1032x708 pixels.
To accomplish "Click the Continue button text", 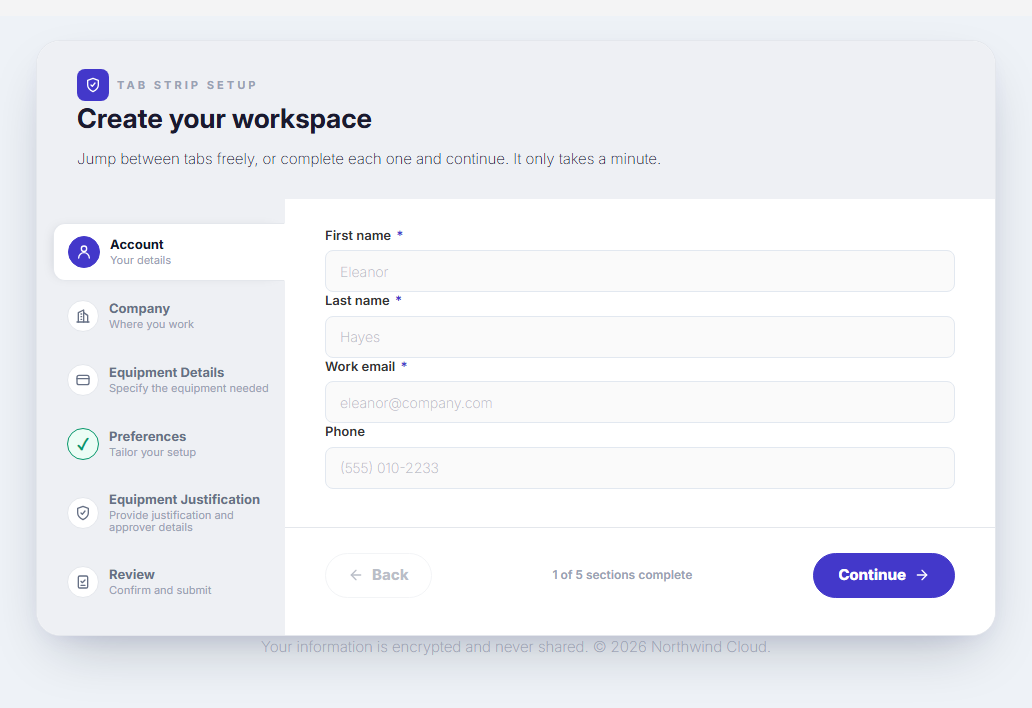I will pyautogui.click(x=872, y=575).
